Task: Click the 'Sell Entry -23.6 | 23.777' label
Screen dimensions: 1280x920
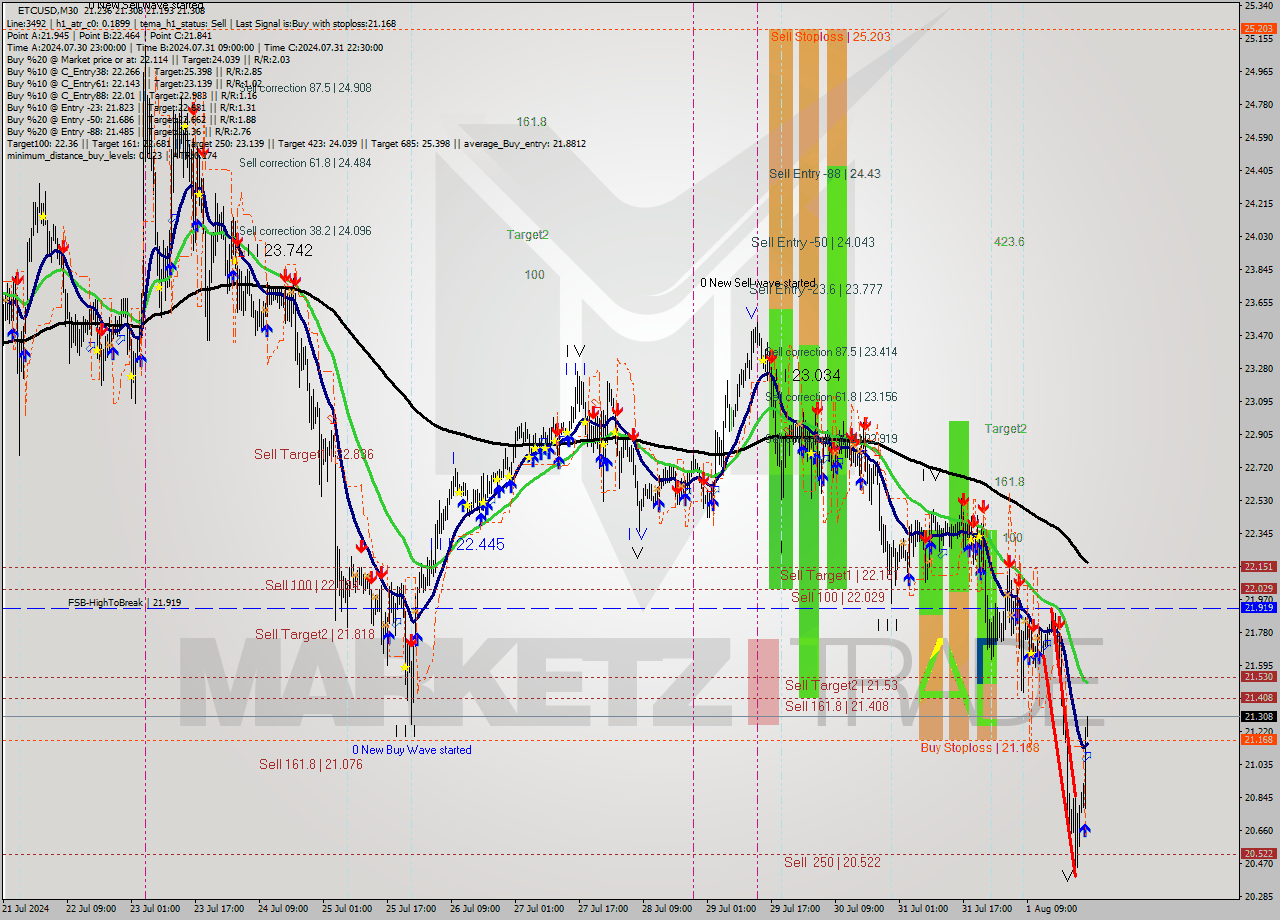Action: click(x=816, y=290)
